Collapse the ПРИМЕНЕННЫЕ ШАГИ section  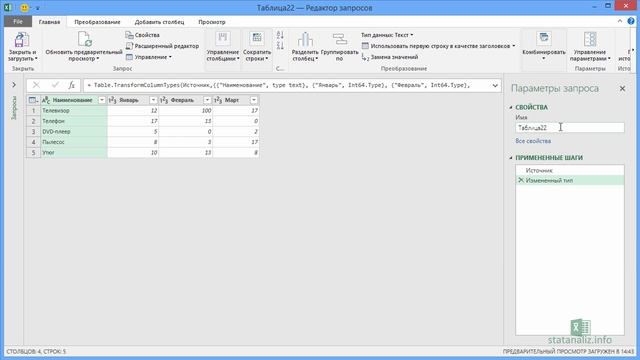pos(511,158)
